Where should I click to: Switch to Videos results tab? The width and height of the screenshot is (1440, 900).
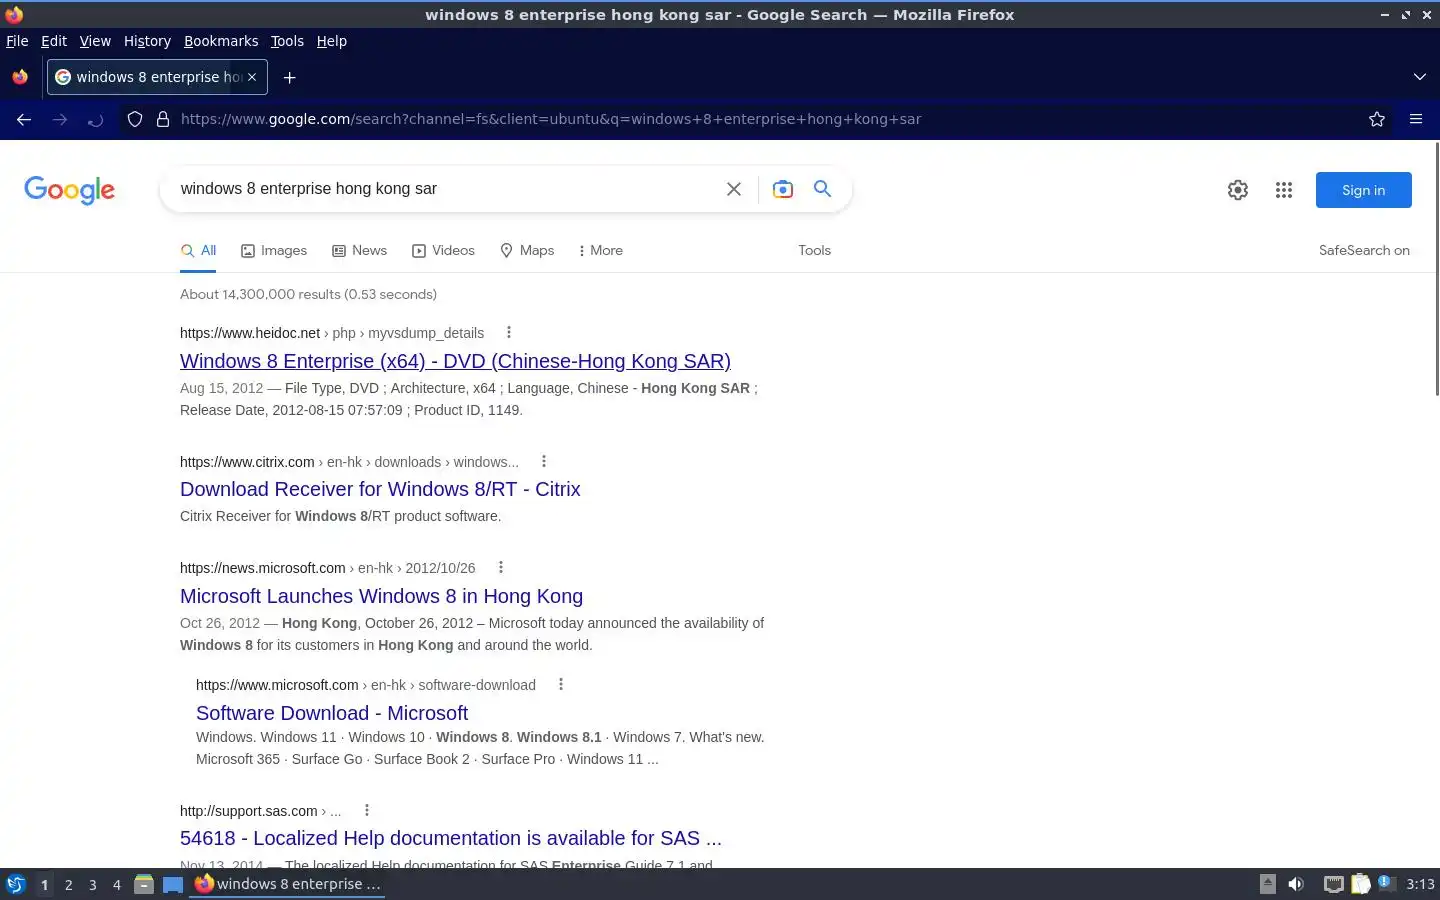coord(443,251)
